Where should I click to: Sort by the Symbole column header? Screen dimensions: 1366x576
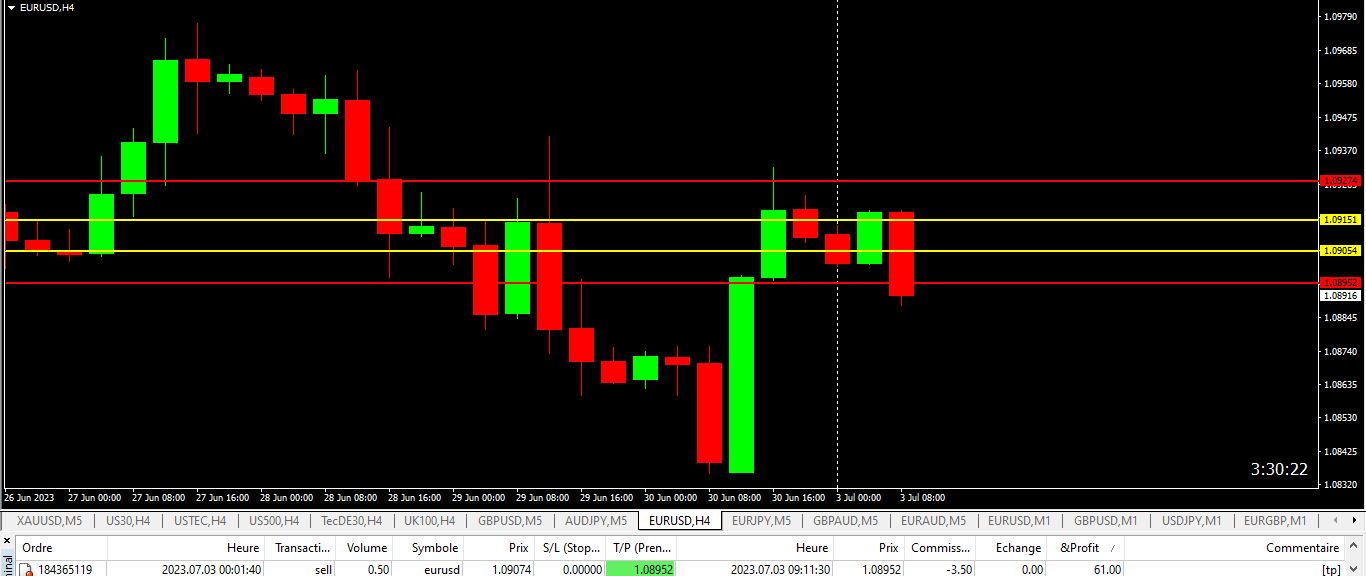429,548
